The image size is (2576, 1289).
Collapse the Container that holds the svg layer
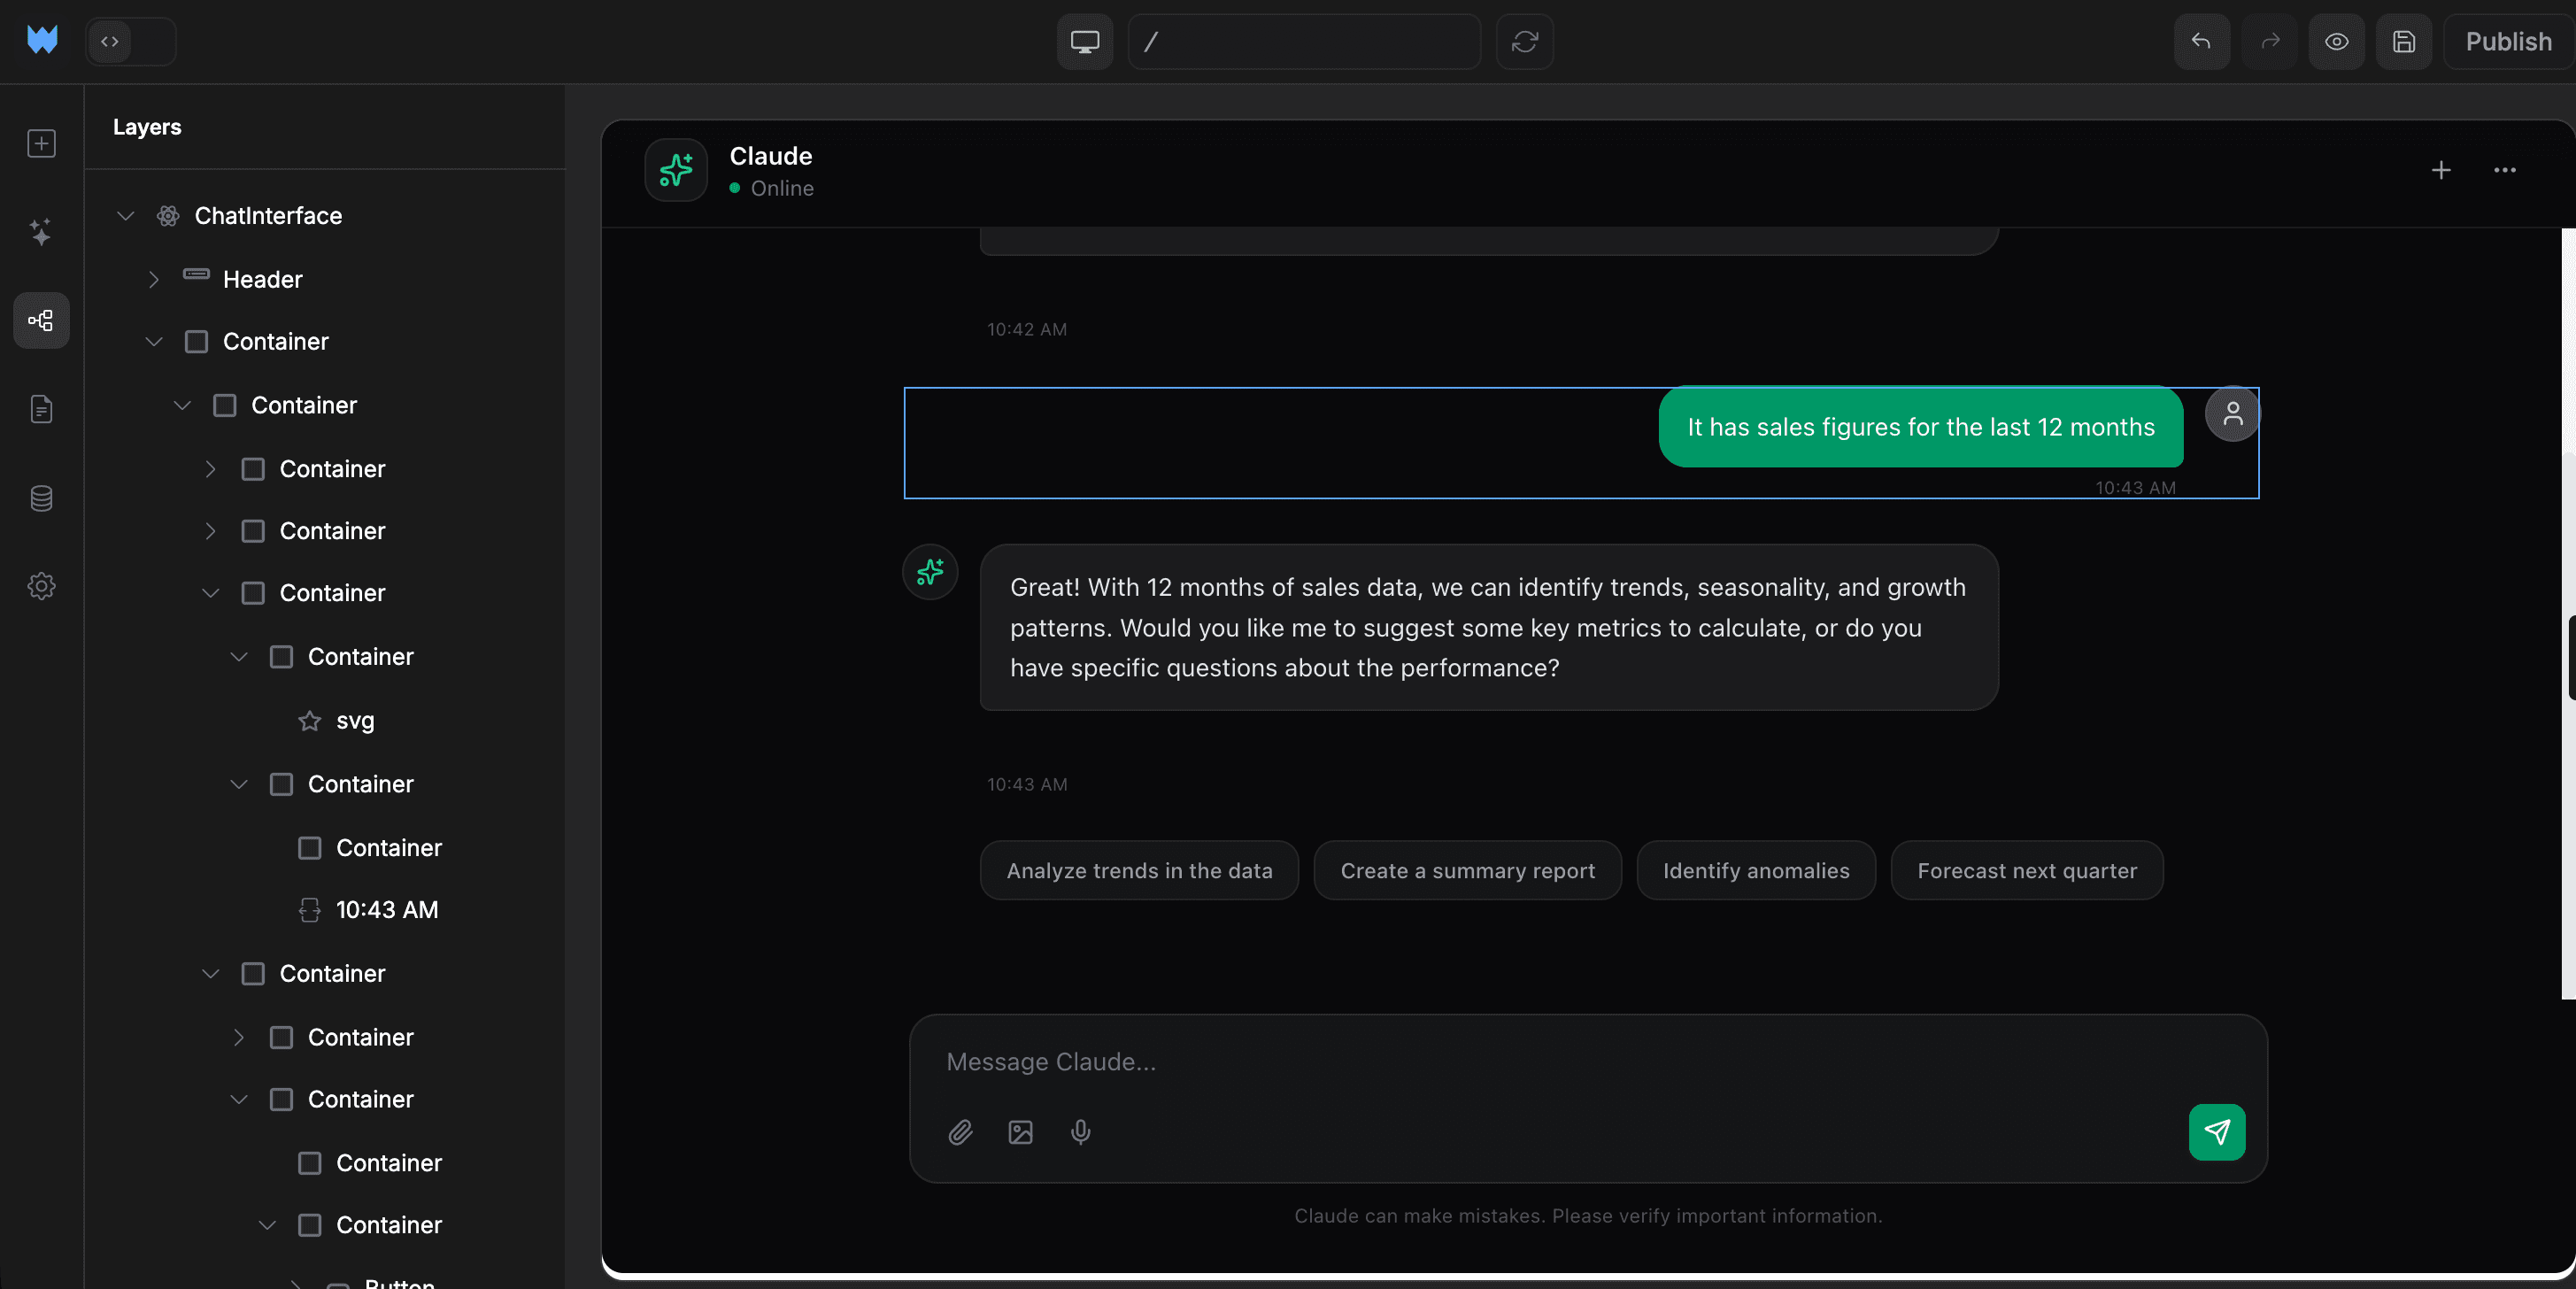coord(239,657)
